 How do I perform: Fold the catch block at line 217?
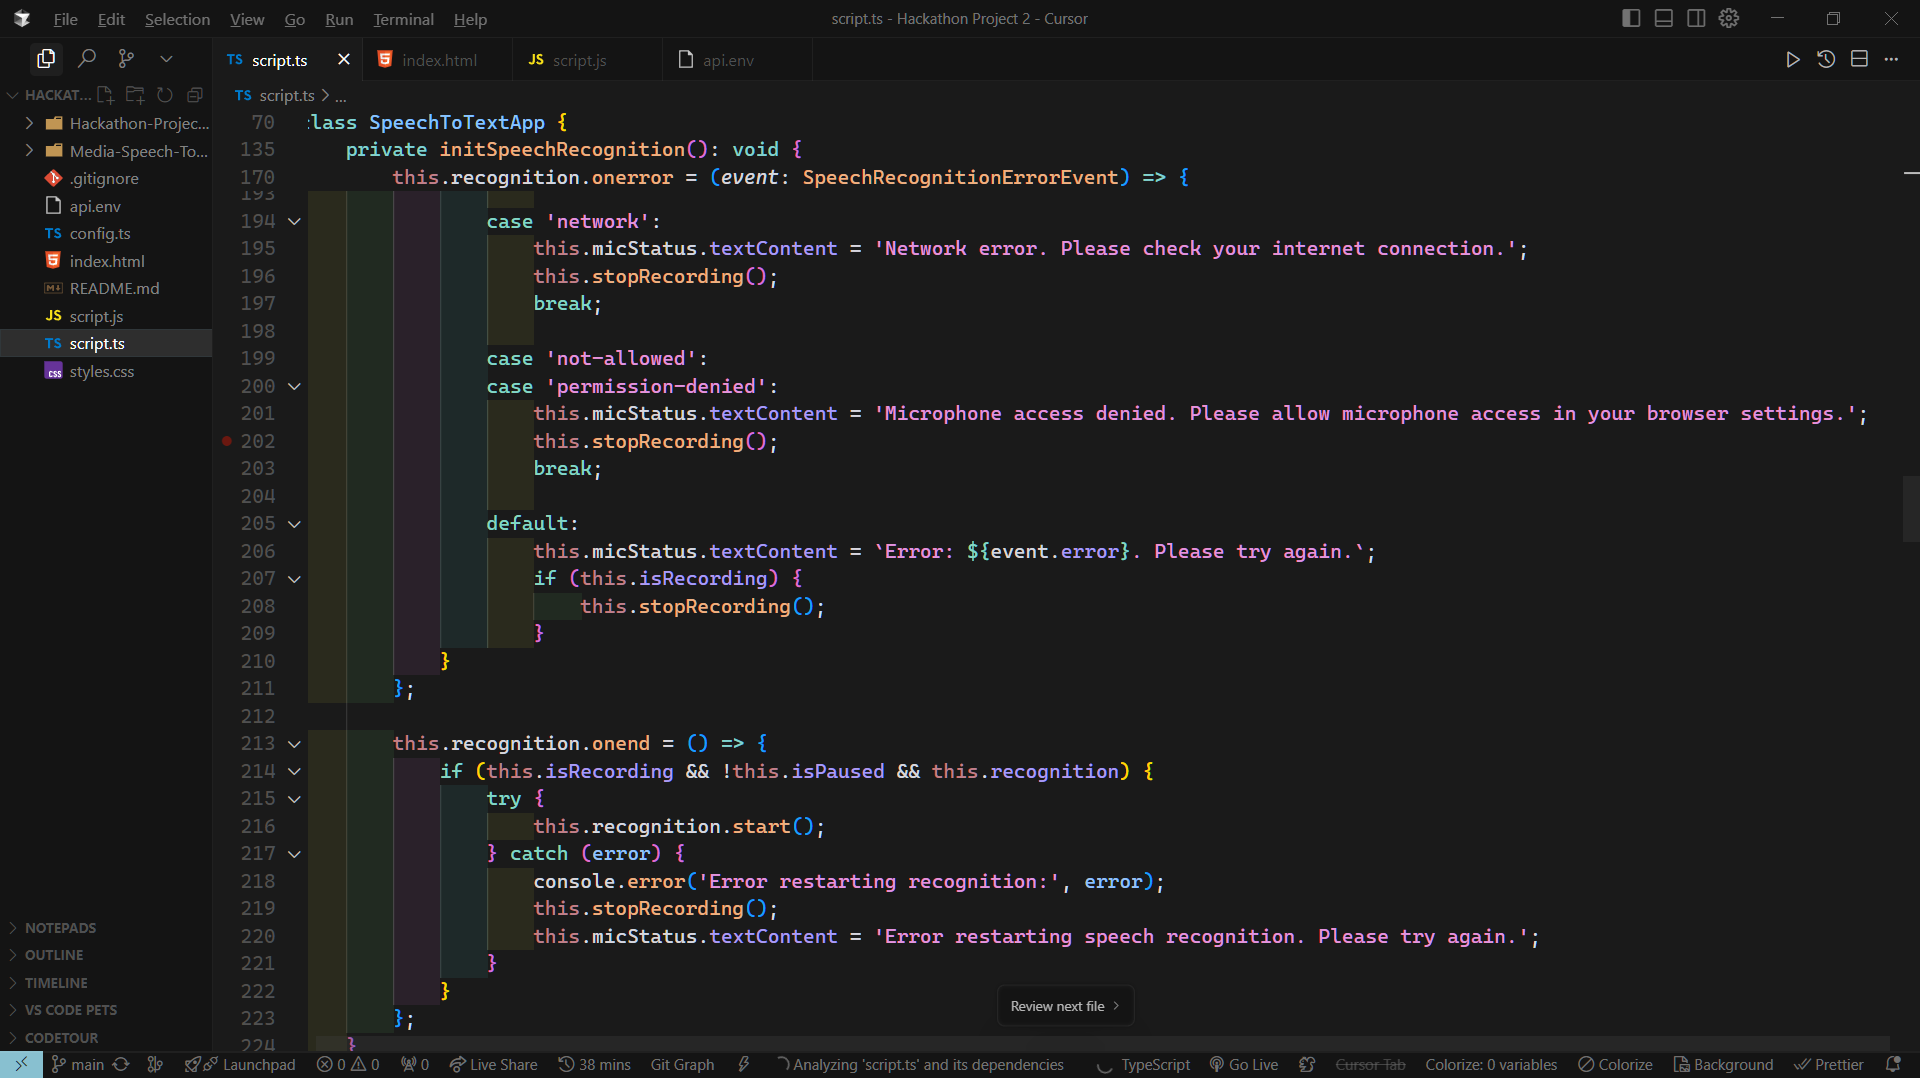tap(294, 854)
